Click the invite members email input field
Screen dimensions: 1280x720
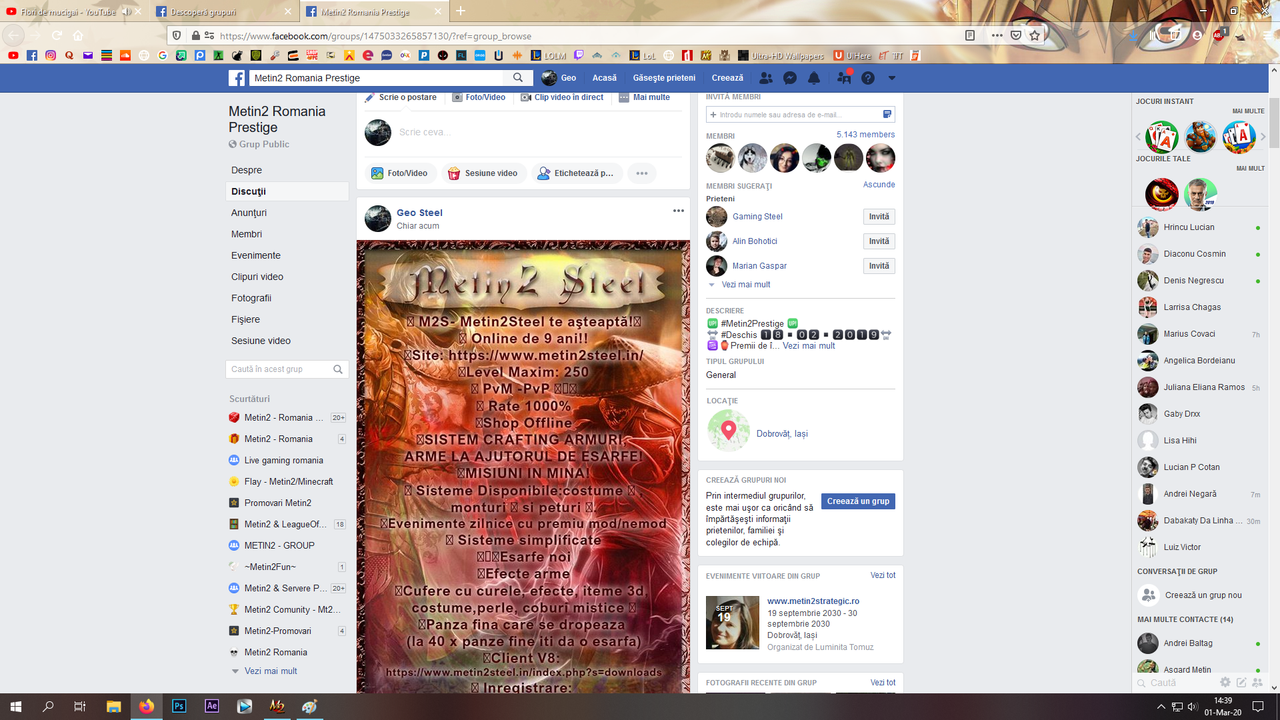800,115
